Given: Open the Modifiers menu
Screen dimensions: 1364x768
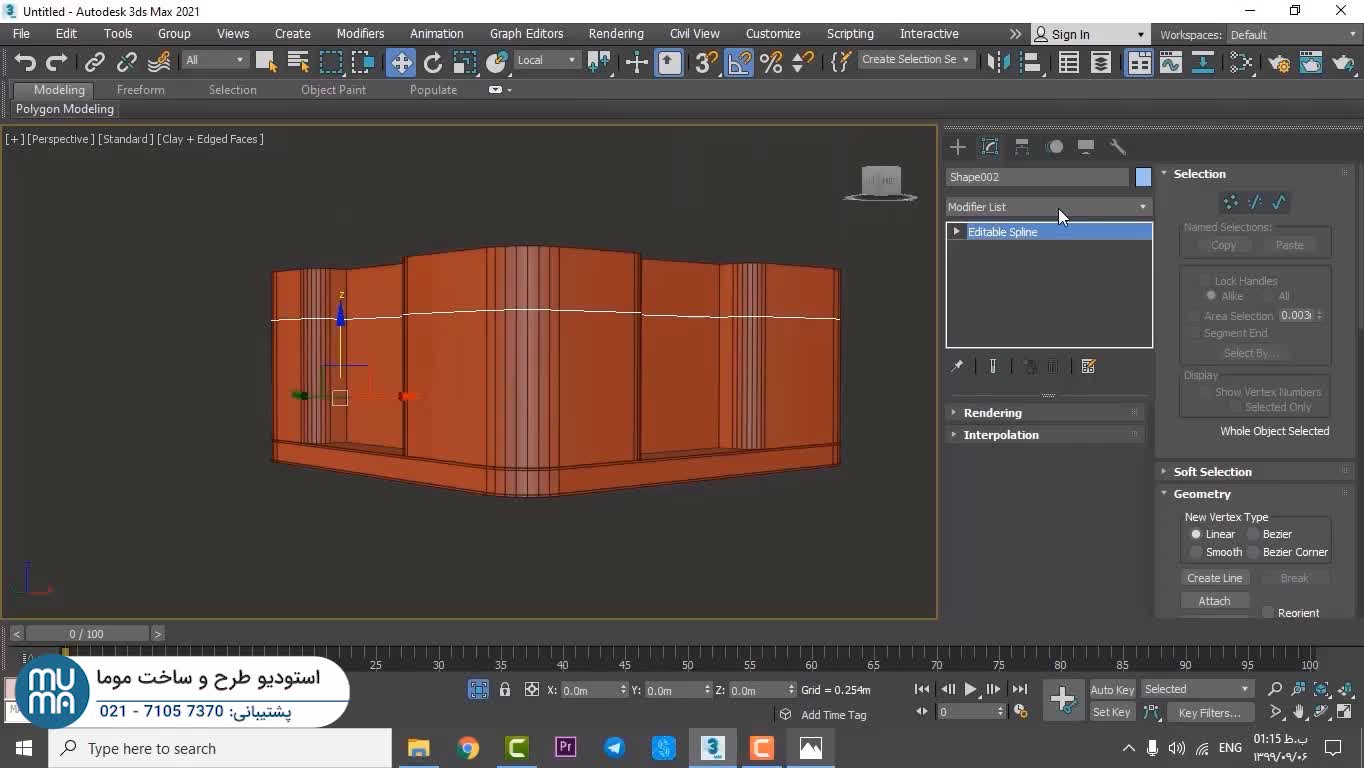Looking at the screenshot, I should point(360,34).
